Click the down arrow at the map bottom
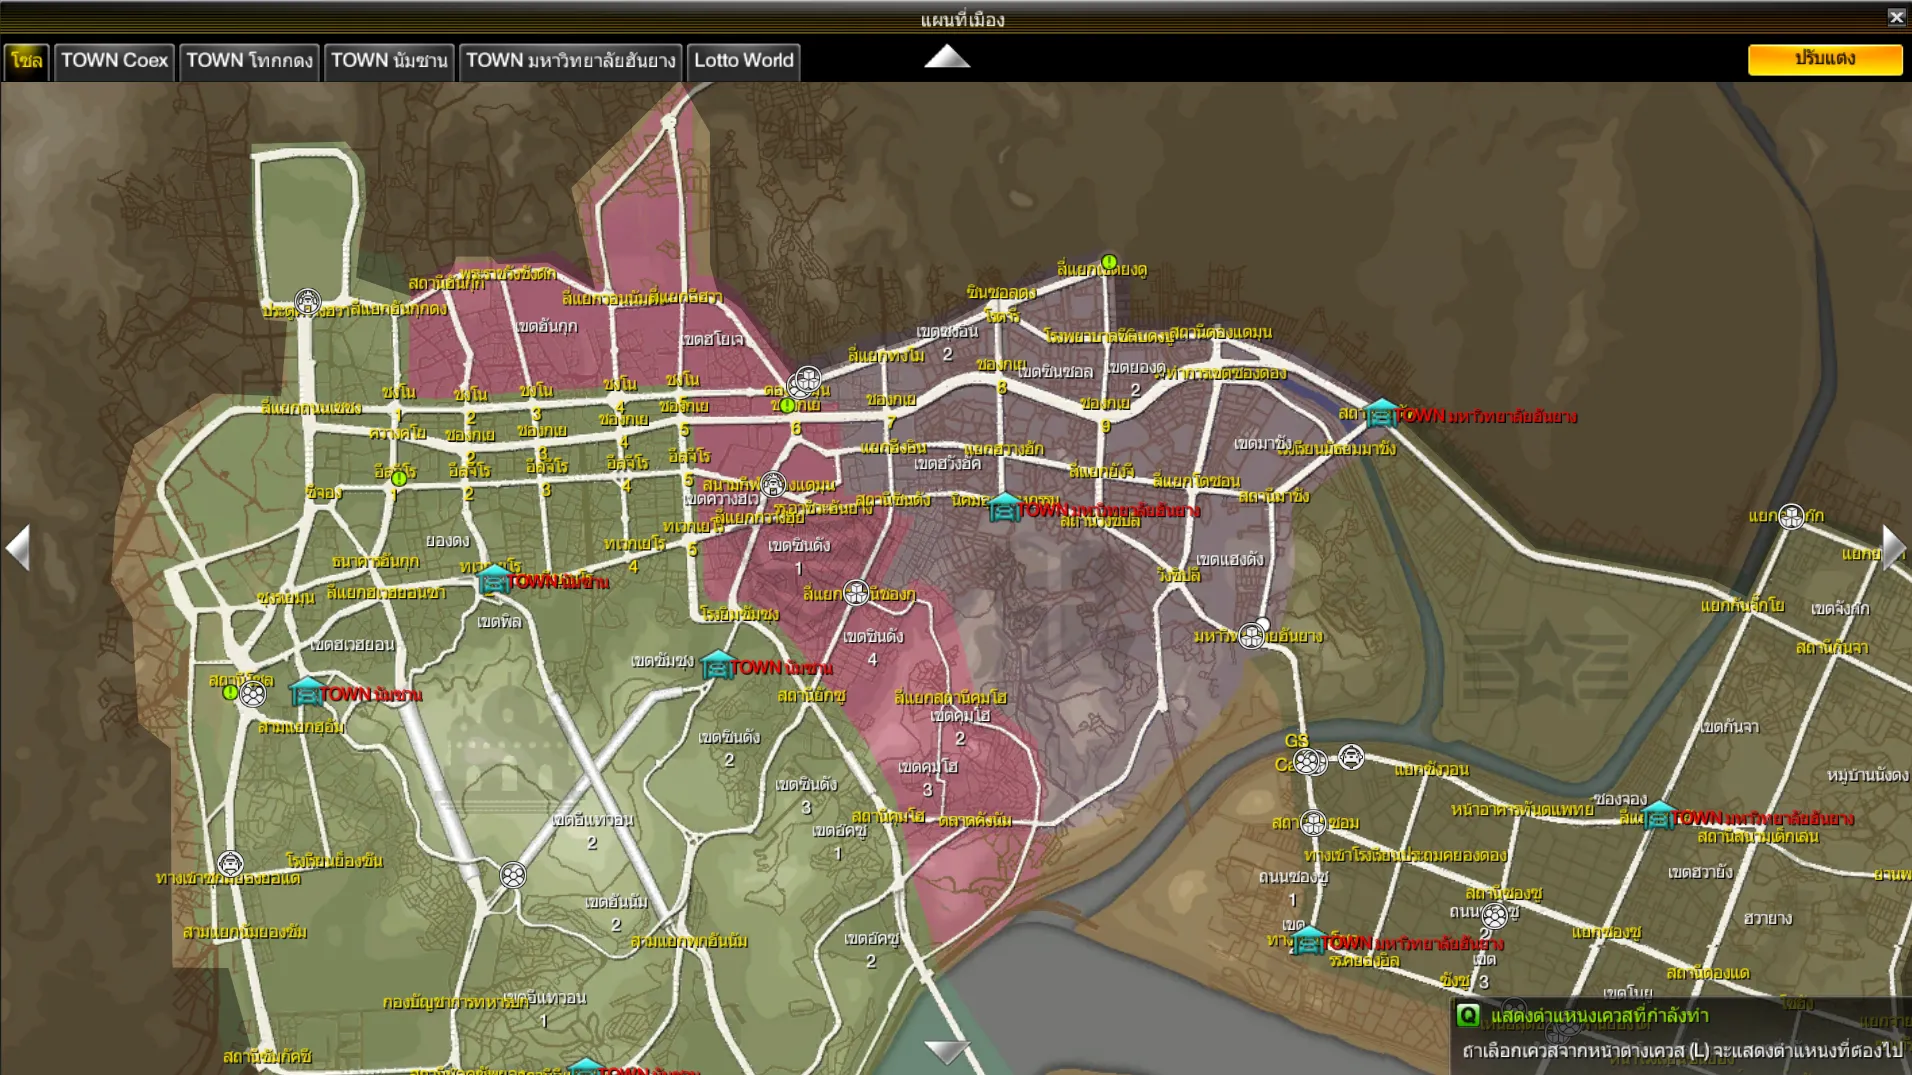This screenshot has height=1075, width=1912. pyautogui.click(x=946, y=1051)
